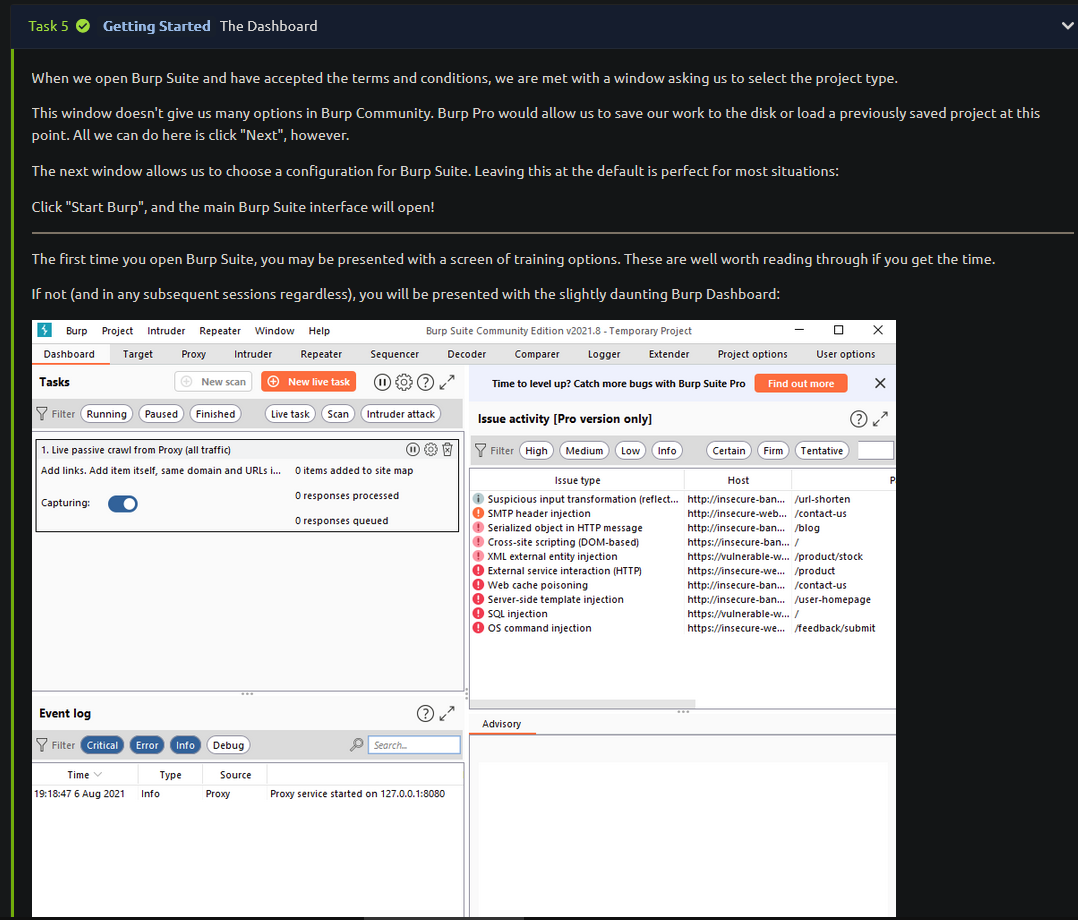This screenshot has height=920, width=1078.
Task: Open the Window menu
Action: tap(274, 331)
